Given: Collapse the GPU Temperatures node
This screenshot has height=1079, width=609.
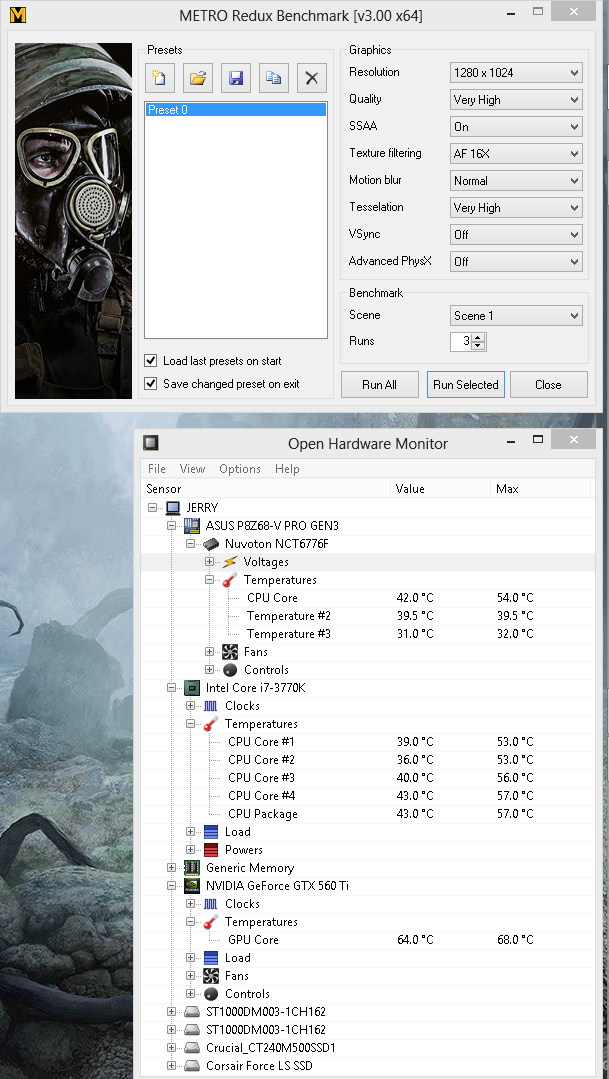Looking at the screenshot, I should coord(190,921).
